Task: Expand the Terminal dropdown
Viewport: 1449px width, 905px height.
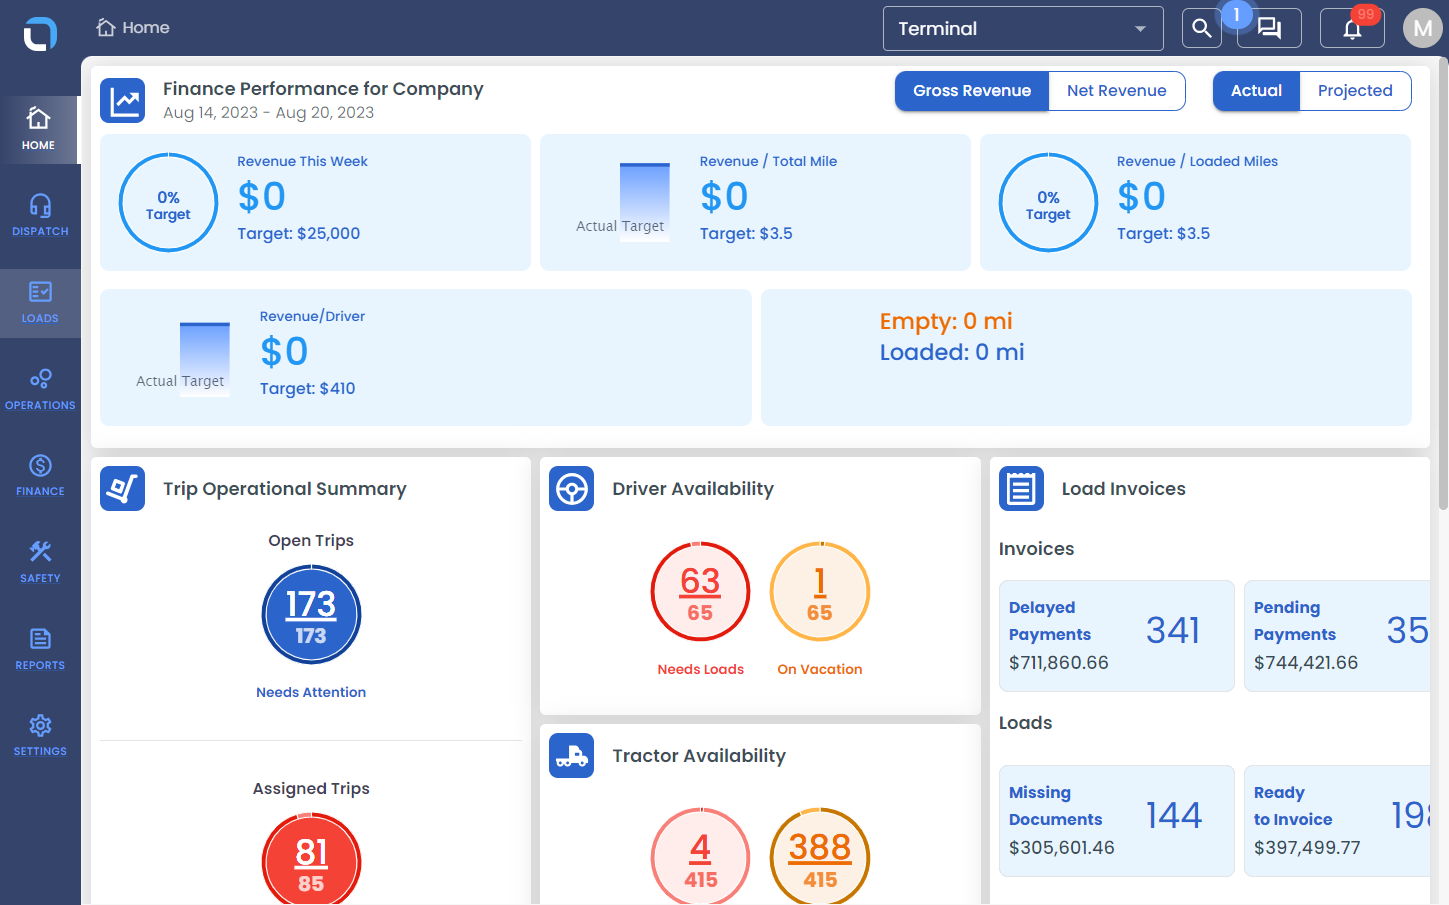Action: point(1023,28)
